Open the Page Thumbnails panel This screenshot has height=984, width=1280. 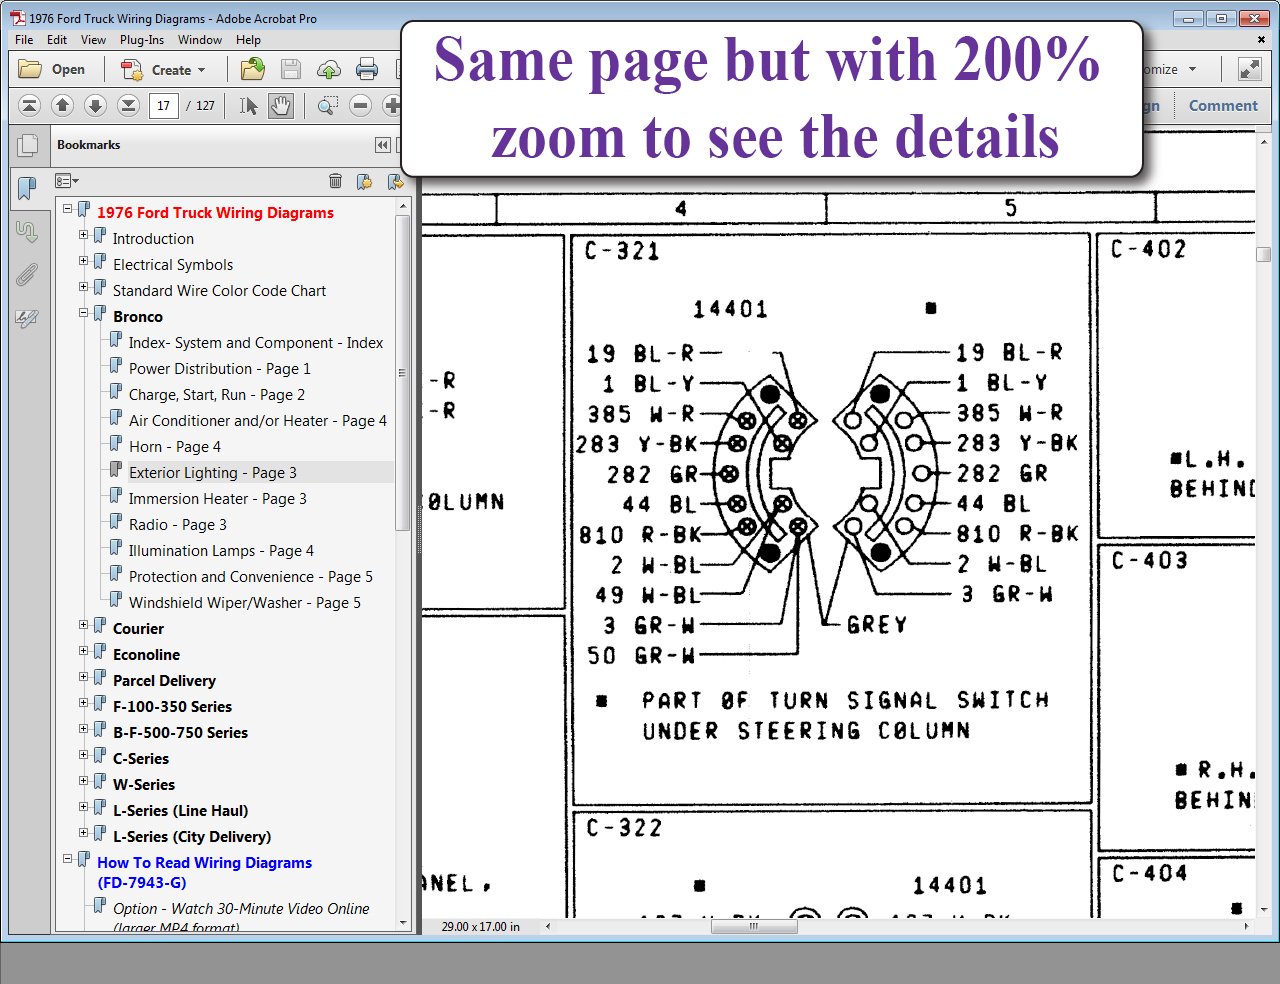coord(28,146)
